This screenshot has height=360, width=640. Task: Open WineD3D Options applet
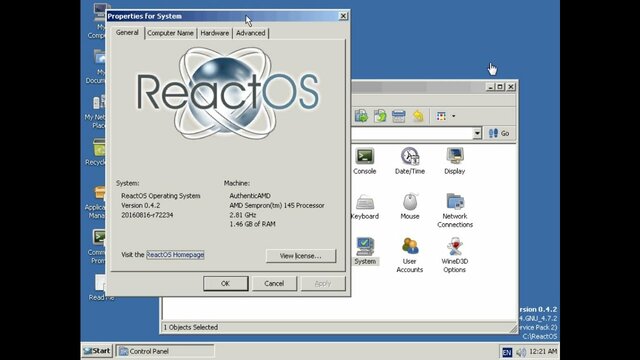pyautogui.click(x=454, y=255)
